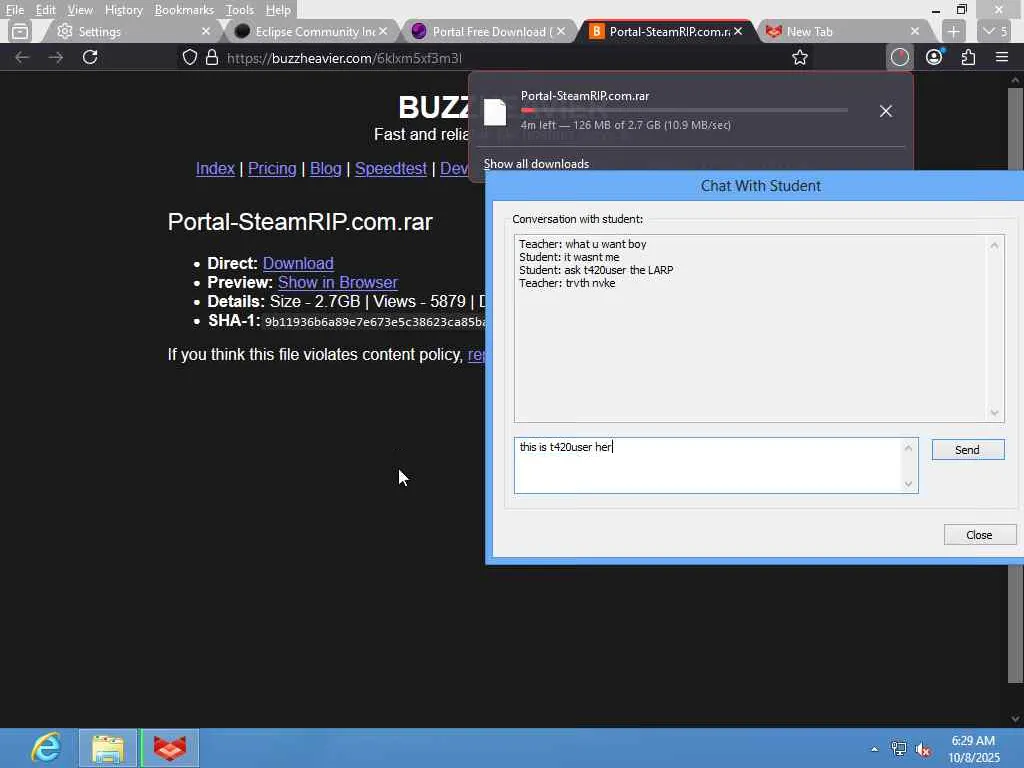Click the conversation scroll down arrow
1024x768 pixels.
click(x=994, y=413)
